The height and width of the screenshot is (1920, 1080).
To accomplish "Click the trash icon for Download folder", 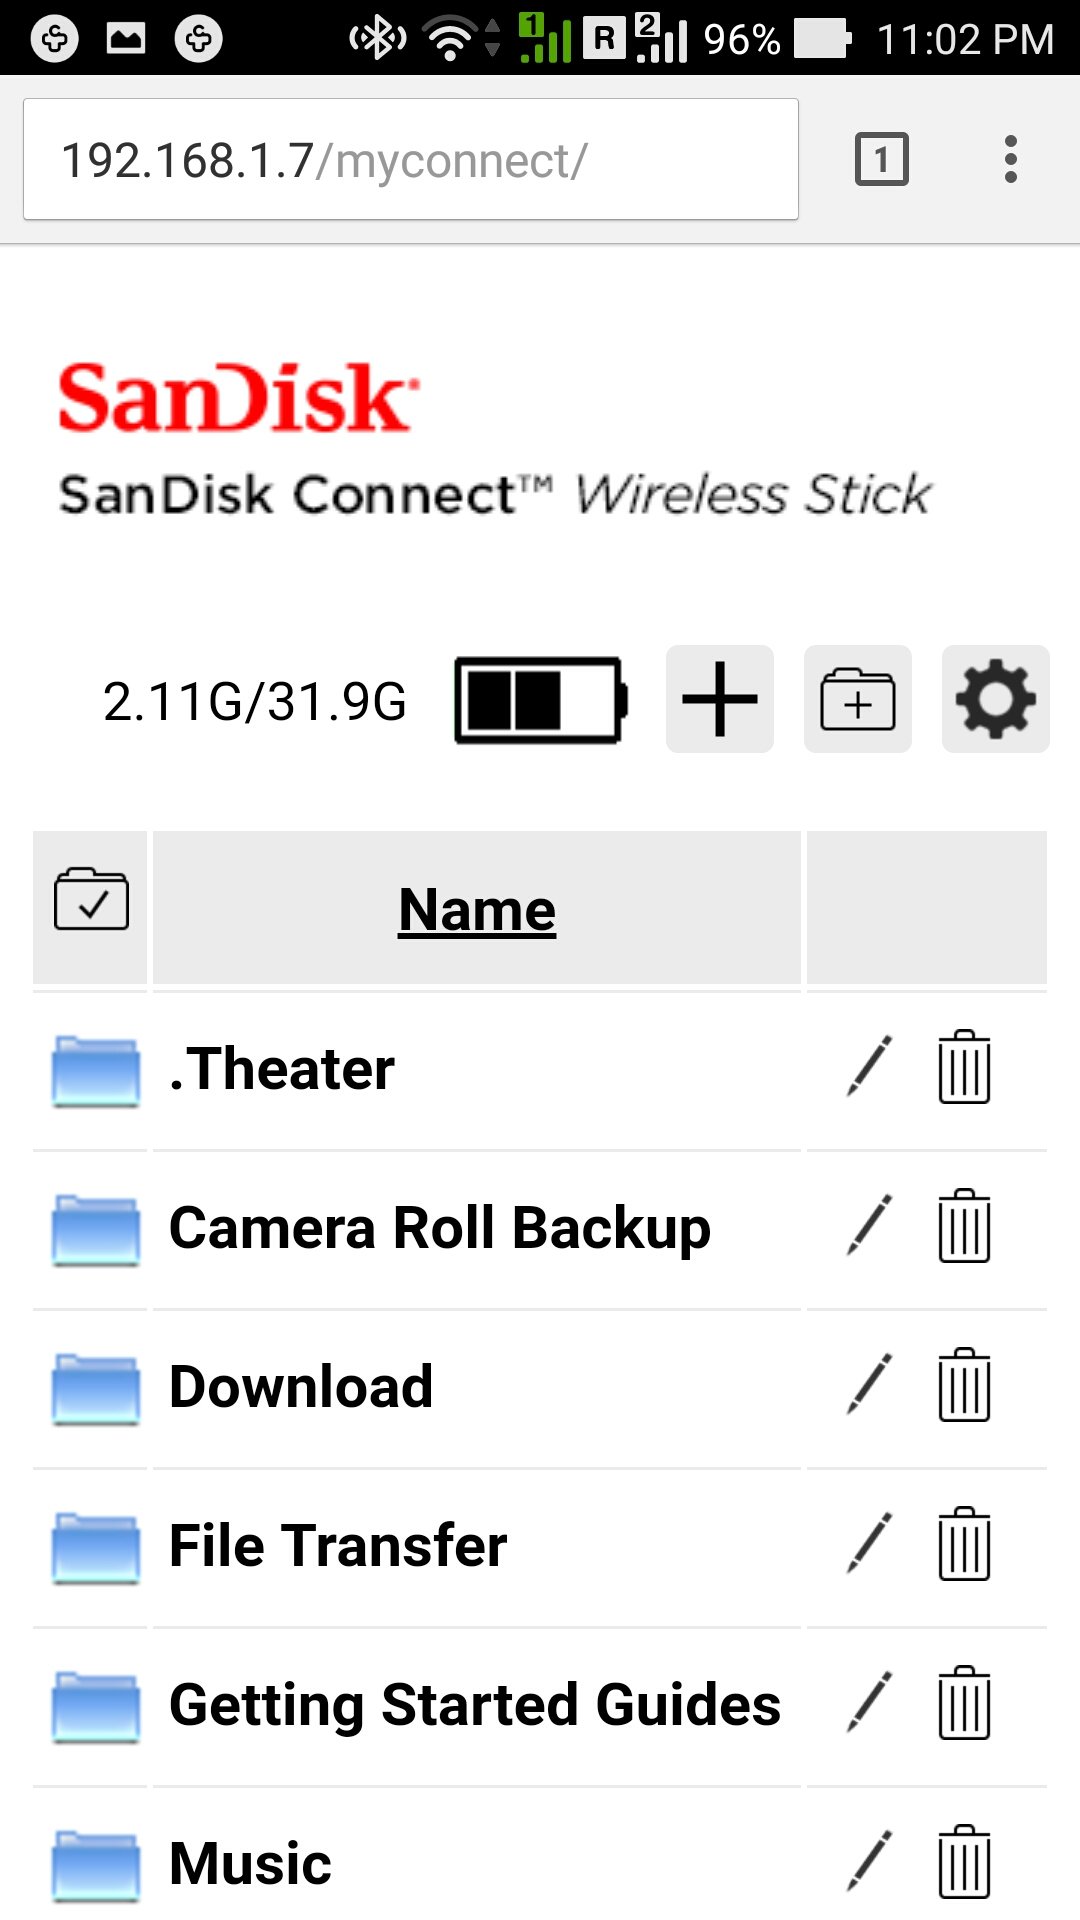I will point(964,1385).
